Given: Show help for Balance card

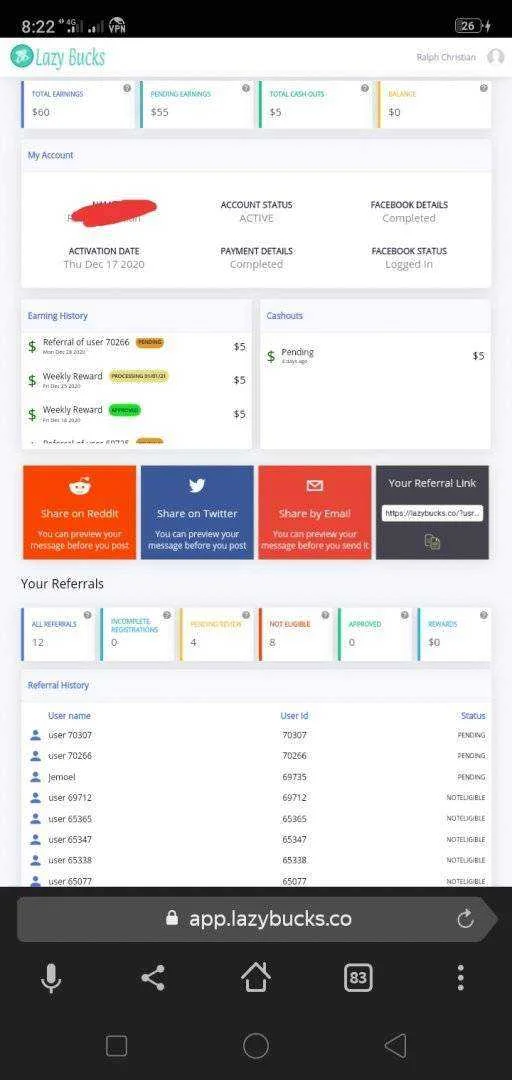Looking at the screenshot, I should tap(483, 88).
